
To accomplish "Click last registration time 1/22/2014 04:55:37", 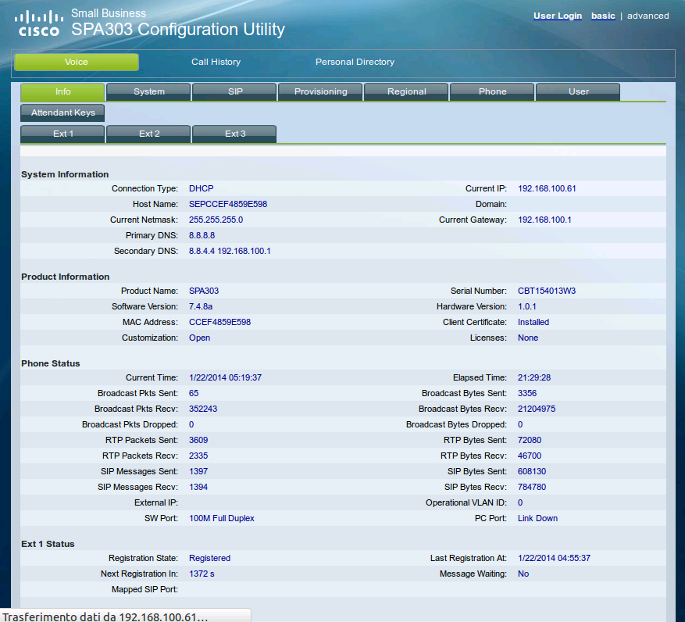I will click(x=554, y=558).
